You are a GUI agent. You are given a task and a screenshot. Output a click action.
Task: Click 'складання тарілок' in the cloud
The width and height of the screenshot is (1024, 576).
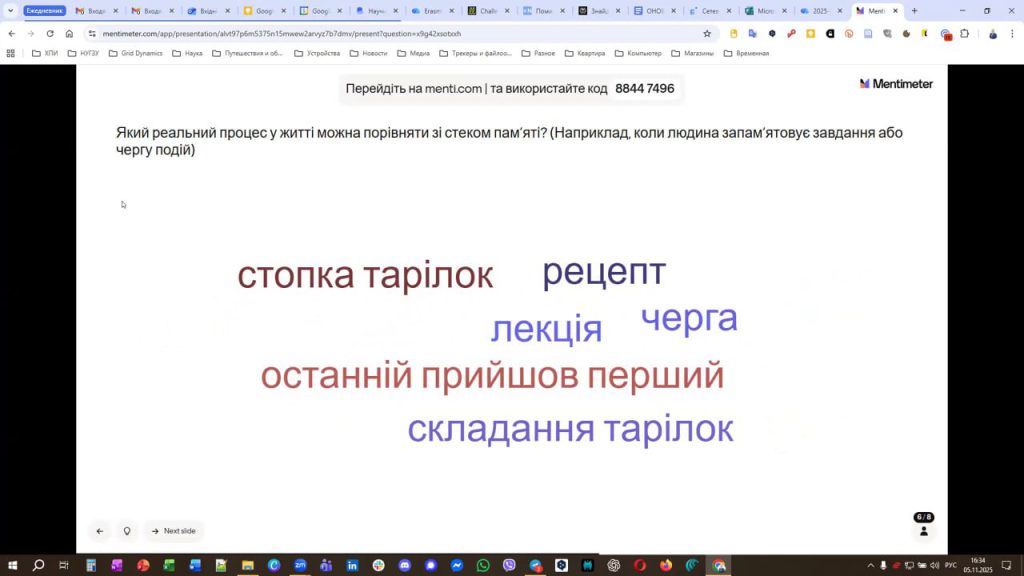pos(571,429)
